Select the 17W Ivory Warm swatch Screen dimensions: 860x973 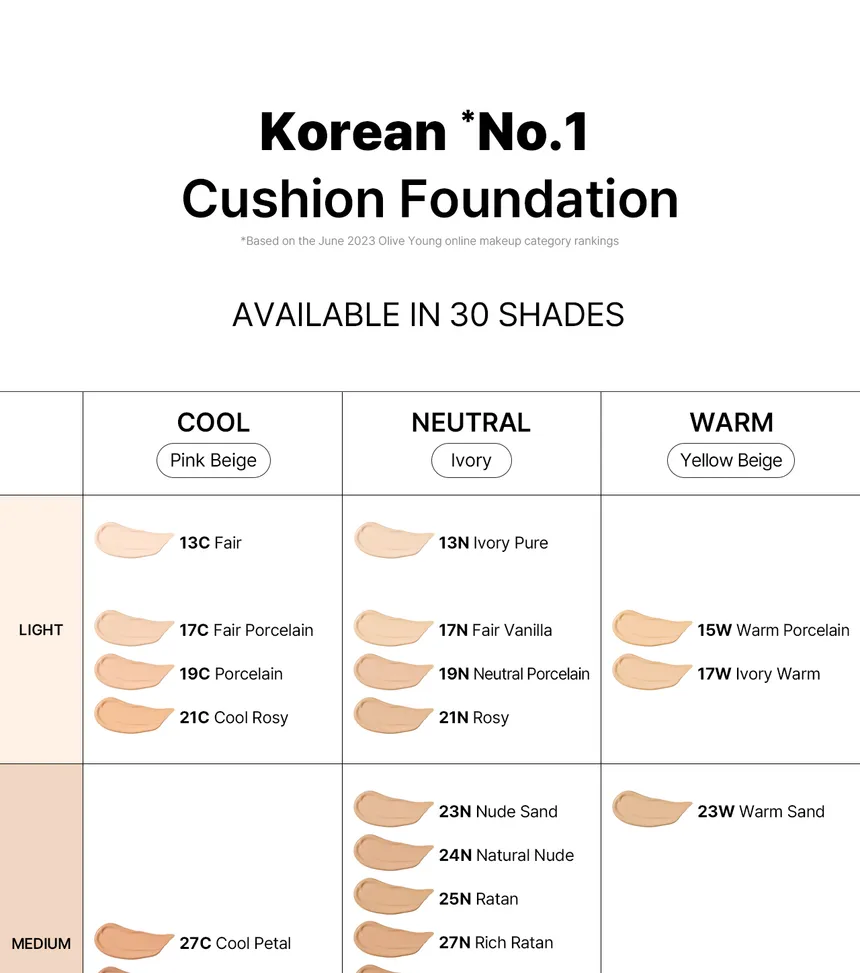(651, 672)
